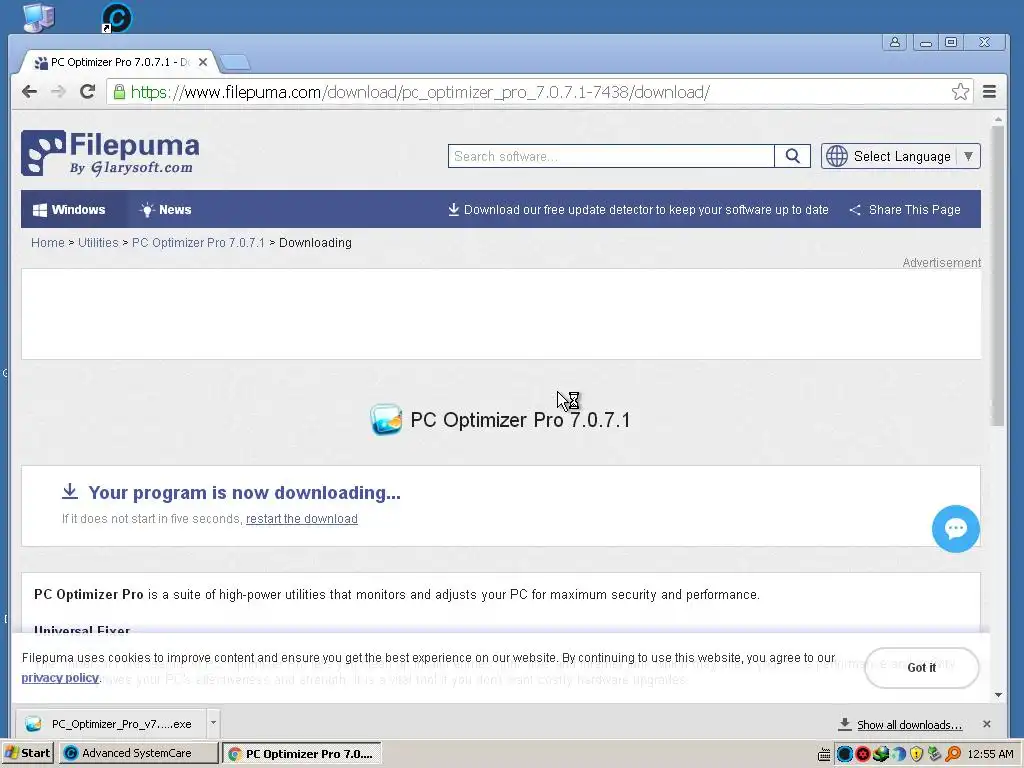Bookmark this page with the star icon
The height and width of the screenshot is (768, 1024).
tap(960, 91)
